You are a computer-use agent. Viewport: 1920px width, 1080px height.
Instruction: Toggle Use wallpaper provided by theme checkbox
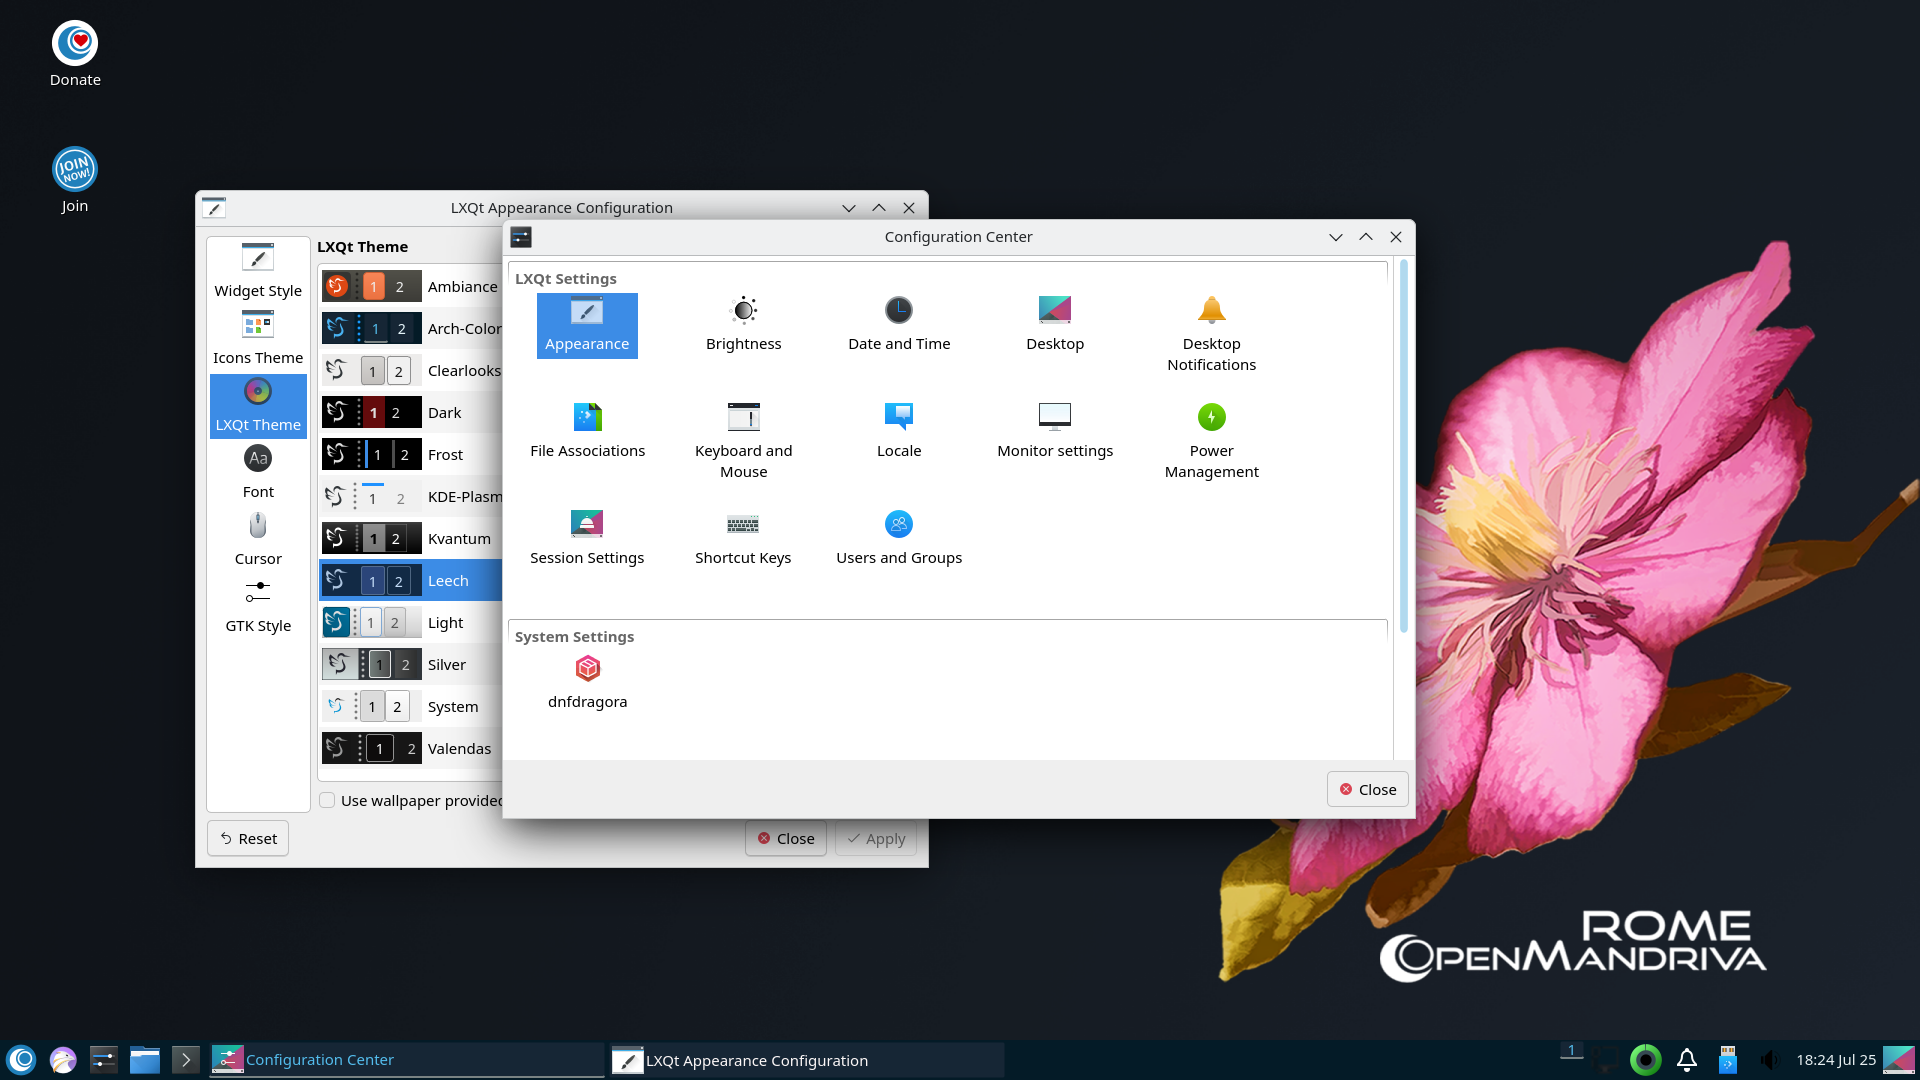[327, 800]
